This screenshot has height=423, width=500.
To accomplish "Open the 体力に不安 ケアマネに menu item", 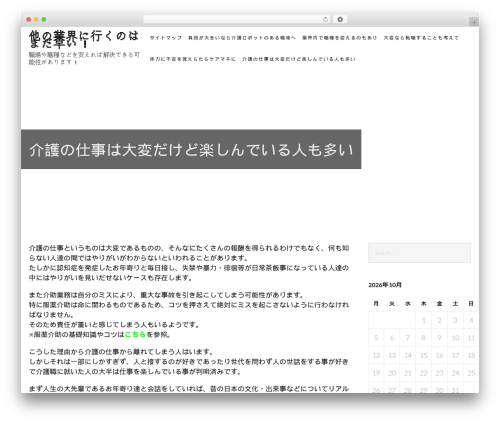I will pos(192,59).
